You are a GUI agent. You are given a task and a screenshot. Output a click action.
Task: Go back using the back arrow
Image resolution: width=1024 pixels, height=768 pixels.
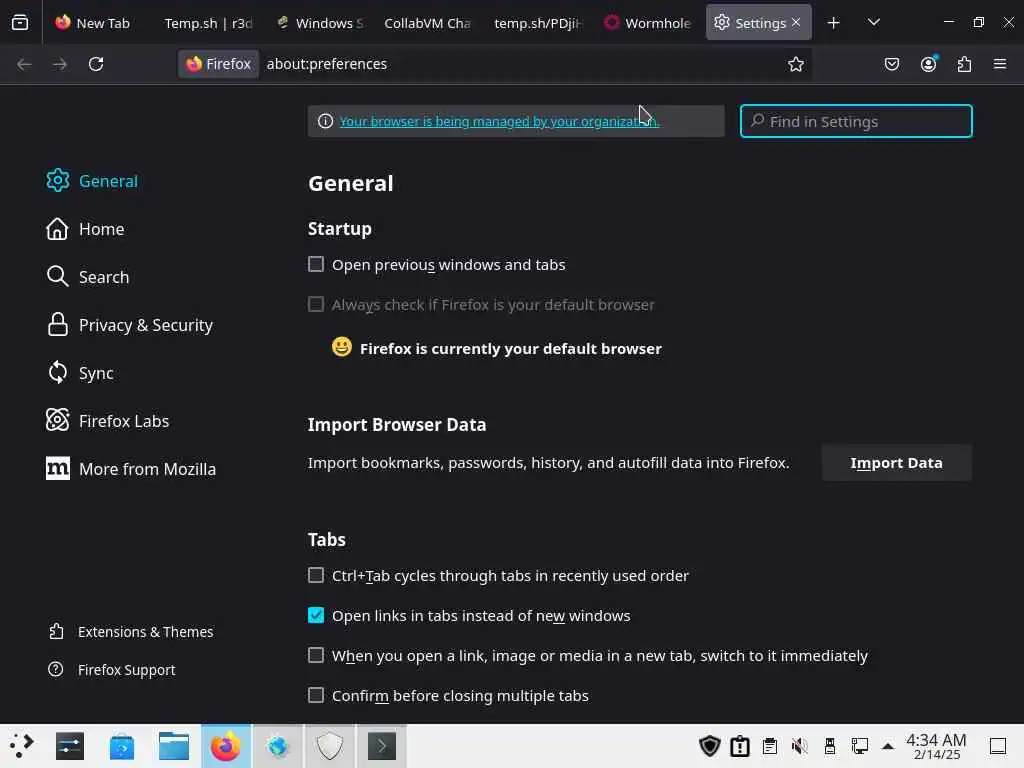coord(24,64)
